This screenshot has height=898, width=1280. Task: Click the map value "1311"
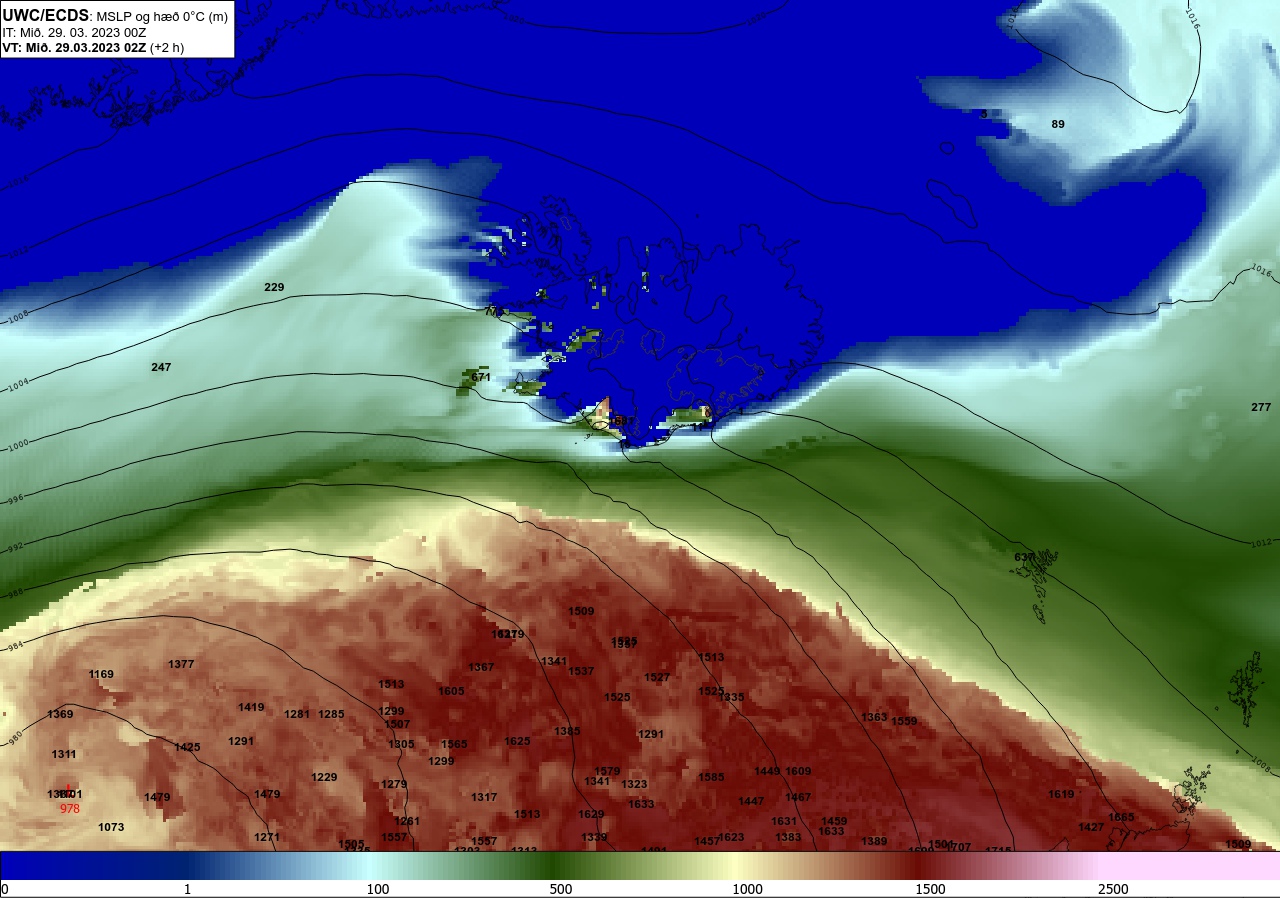point(64,754)
